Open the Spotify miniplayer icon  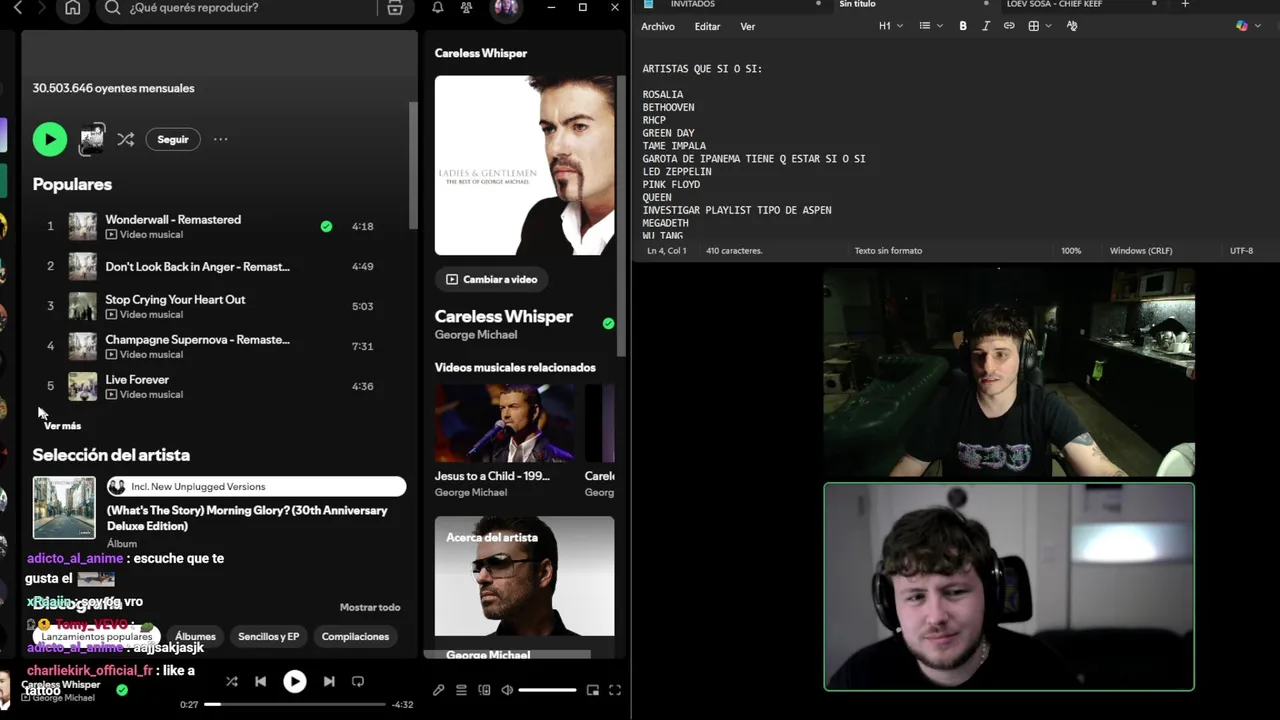[x=592, y=690]
